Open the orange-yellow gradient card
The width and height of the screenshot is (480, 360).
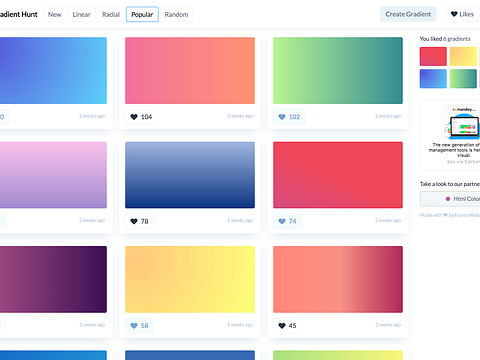190,279
